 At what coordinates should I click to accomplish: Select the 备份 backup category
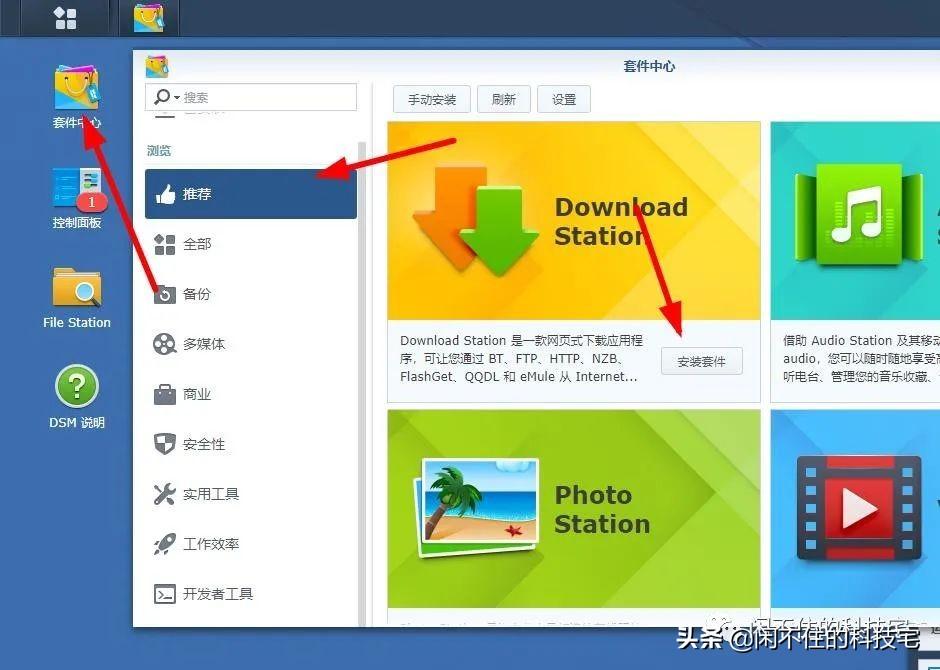click(x=251, y=294)
